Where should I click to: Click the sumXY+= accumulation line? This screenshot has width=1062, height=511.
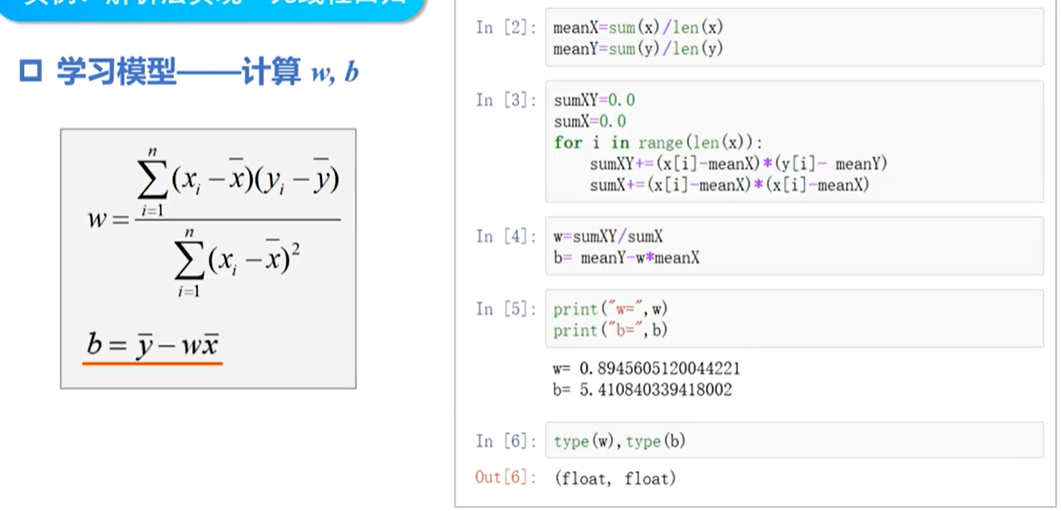[x=738, y=164]
